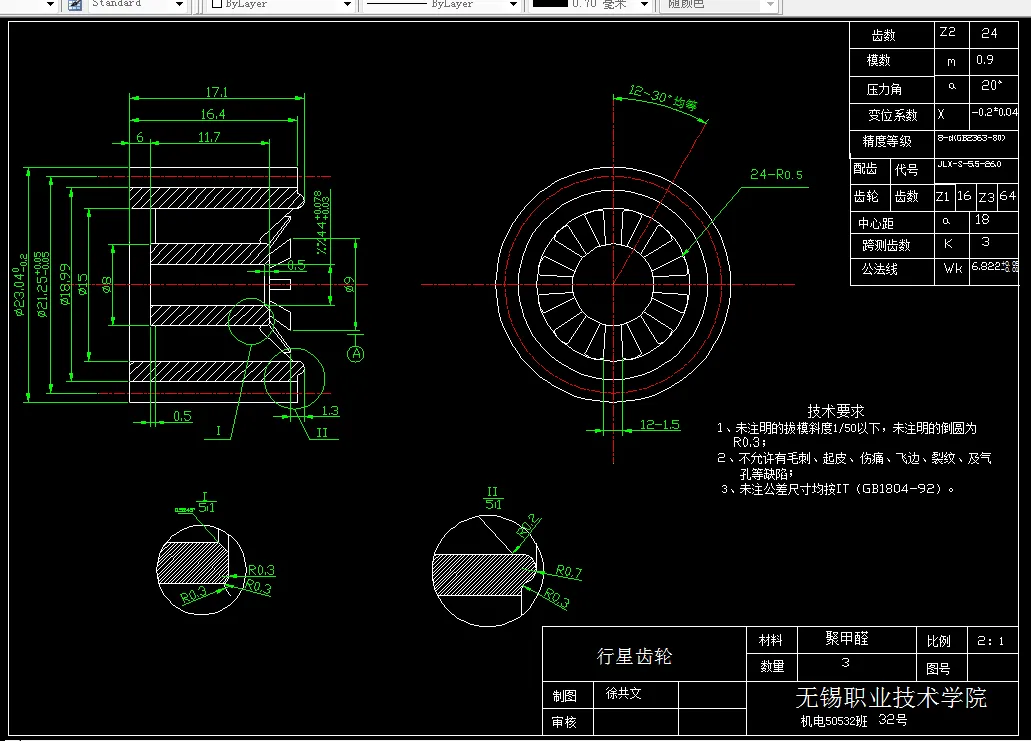Screen dimensions: 1031x741
Task: Click the 公法线 table cell
Action: [x=892, y=270]
